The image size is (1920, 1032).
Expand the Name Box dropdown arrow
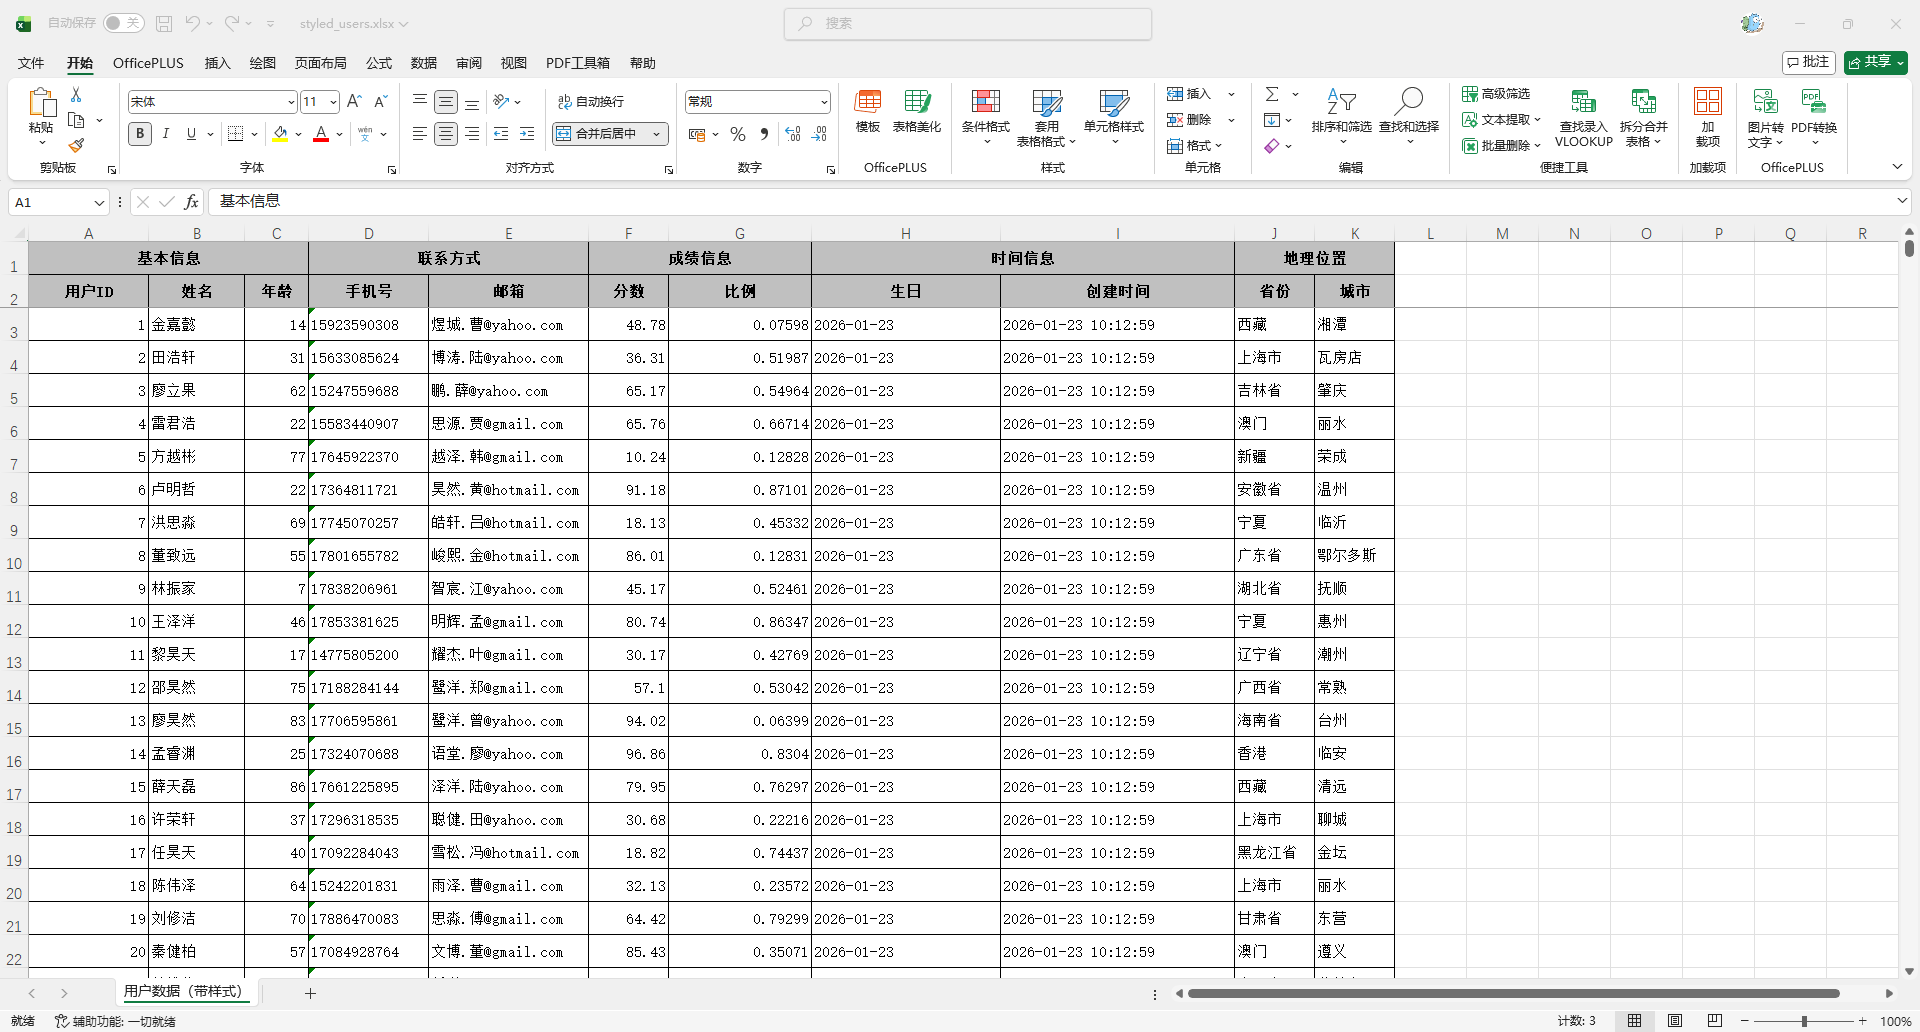coord(99,203)
